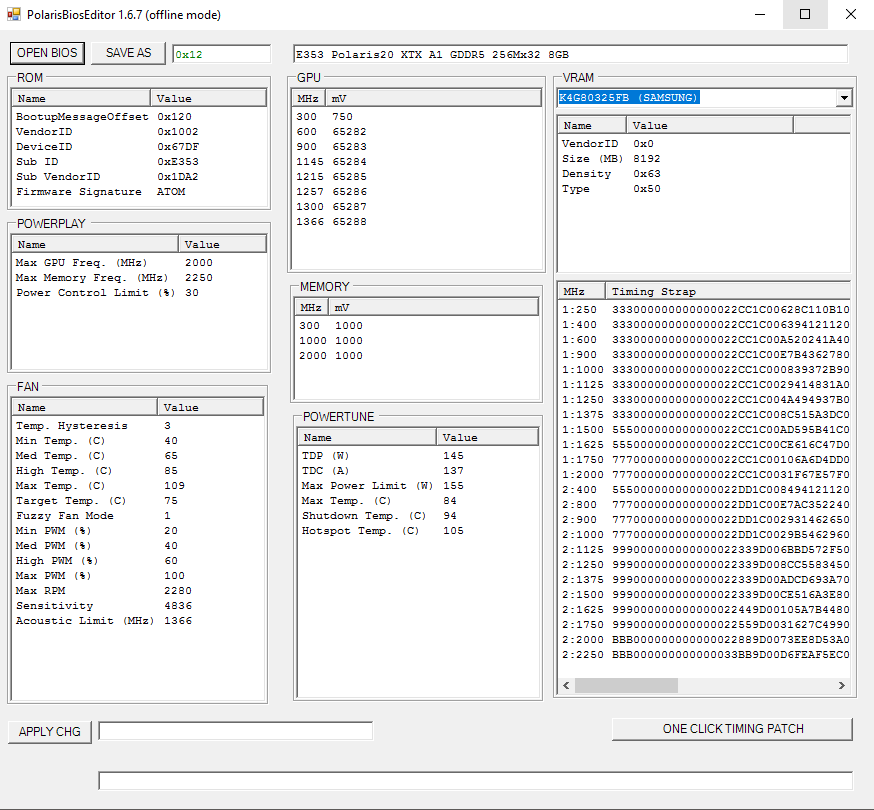Click the left scroll arrow of timing list

click(566, 685)
